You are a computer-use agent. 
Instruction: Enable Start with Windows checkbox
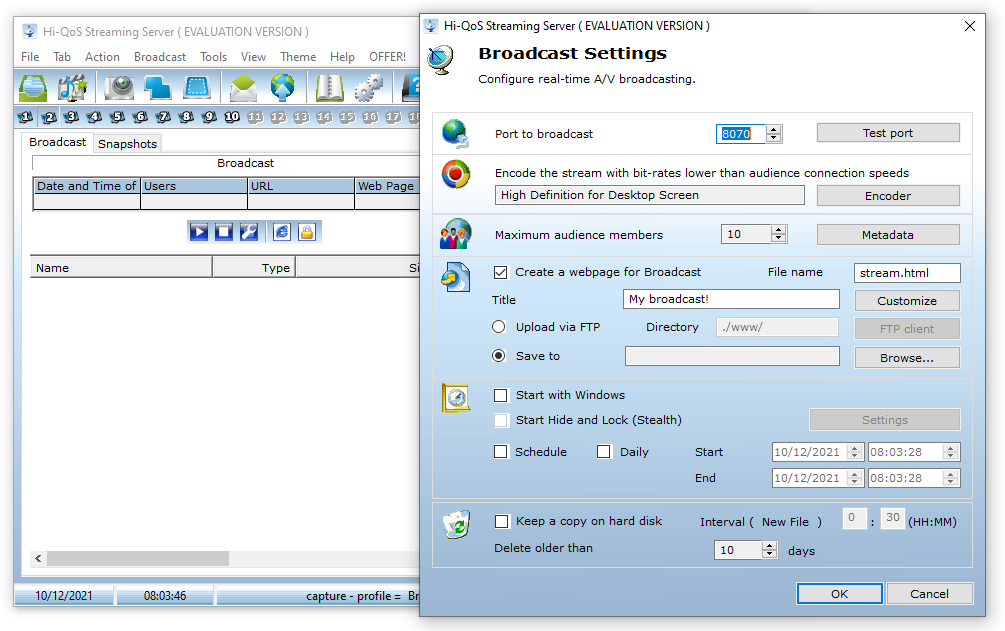[501, 395]
